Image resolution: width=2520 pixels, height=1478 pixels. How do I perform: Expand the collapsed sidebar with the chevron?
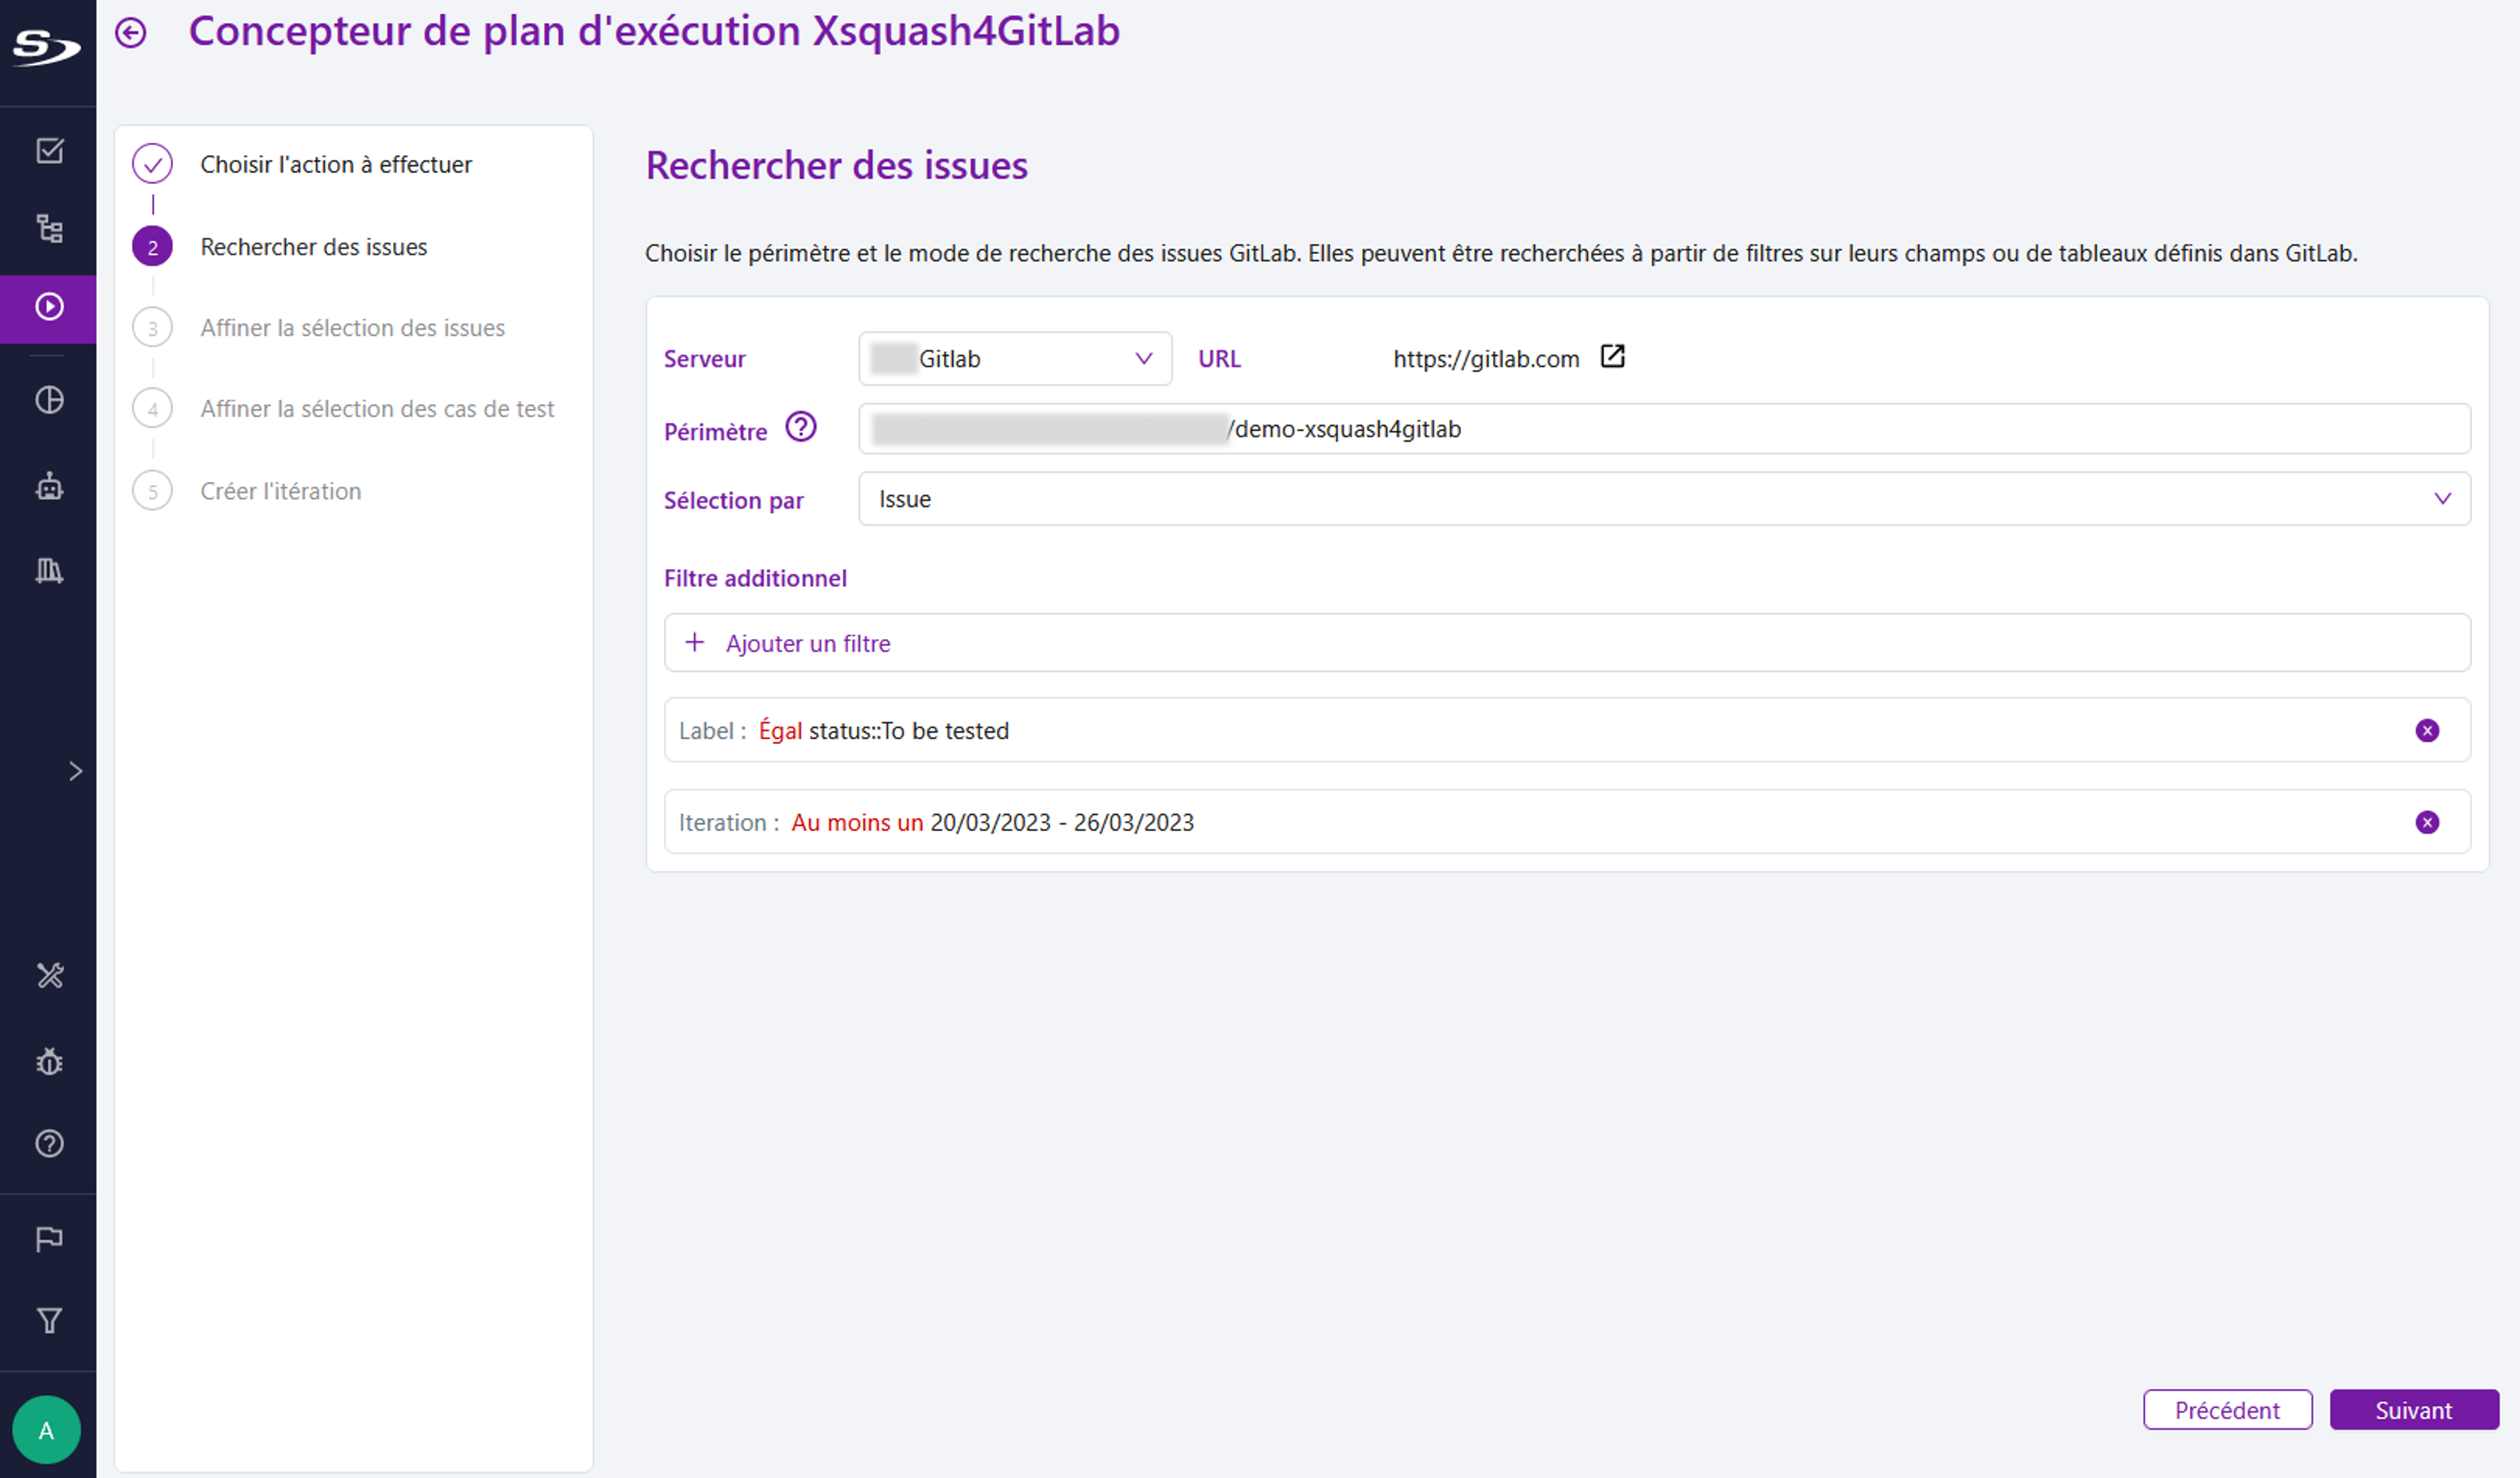76,770
